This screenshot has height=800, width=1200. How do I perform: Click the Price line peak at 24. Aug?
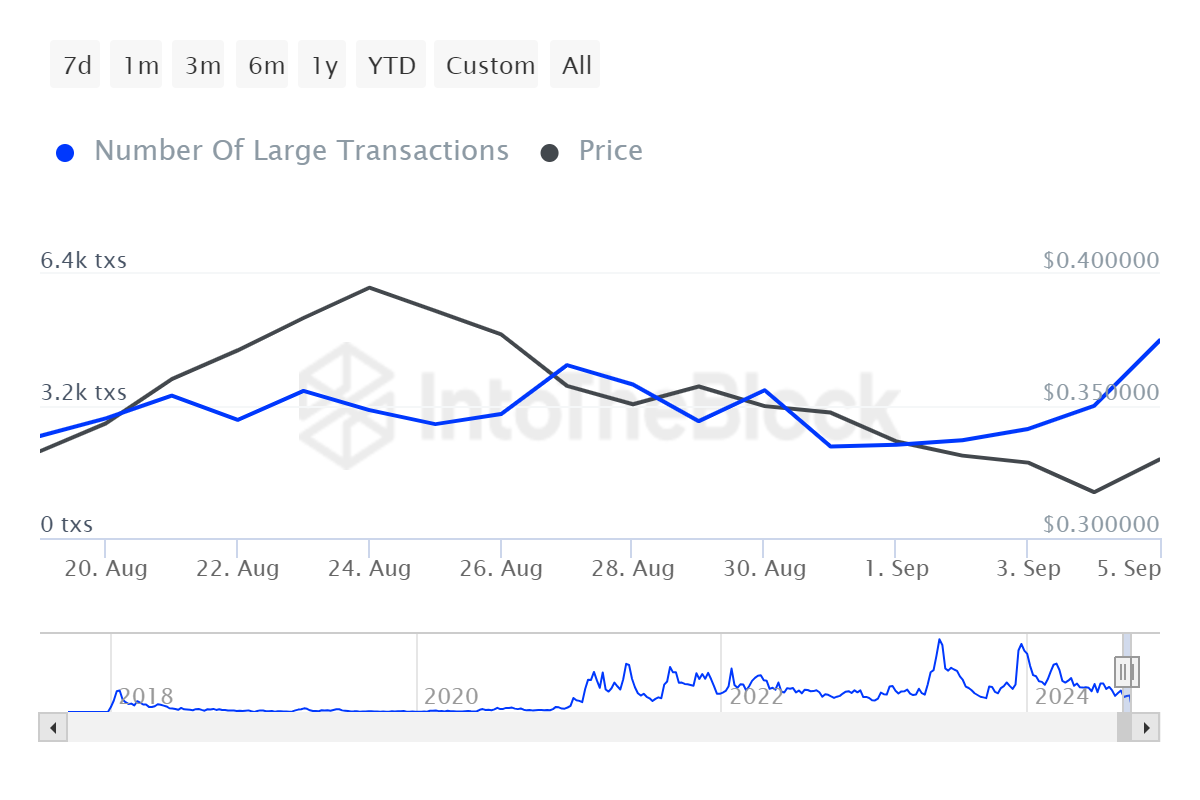pos(369,288)
